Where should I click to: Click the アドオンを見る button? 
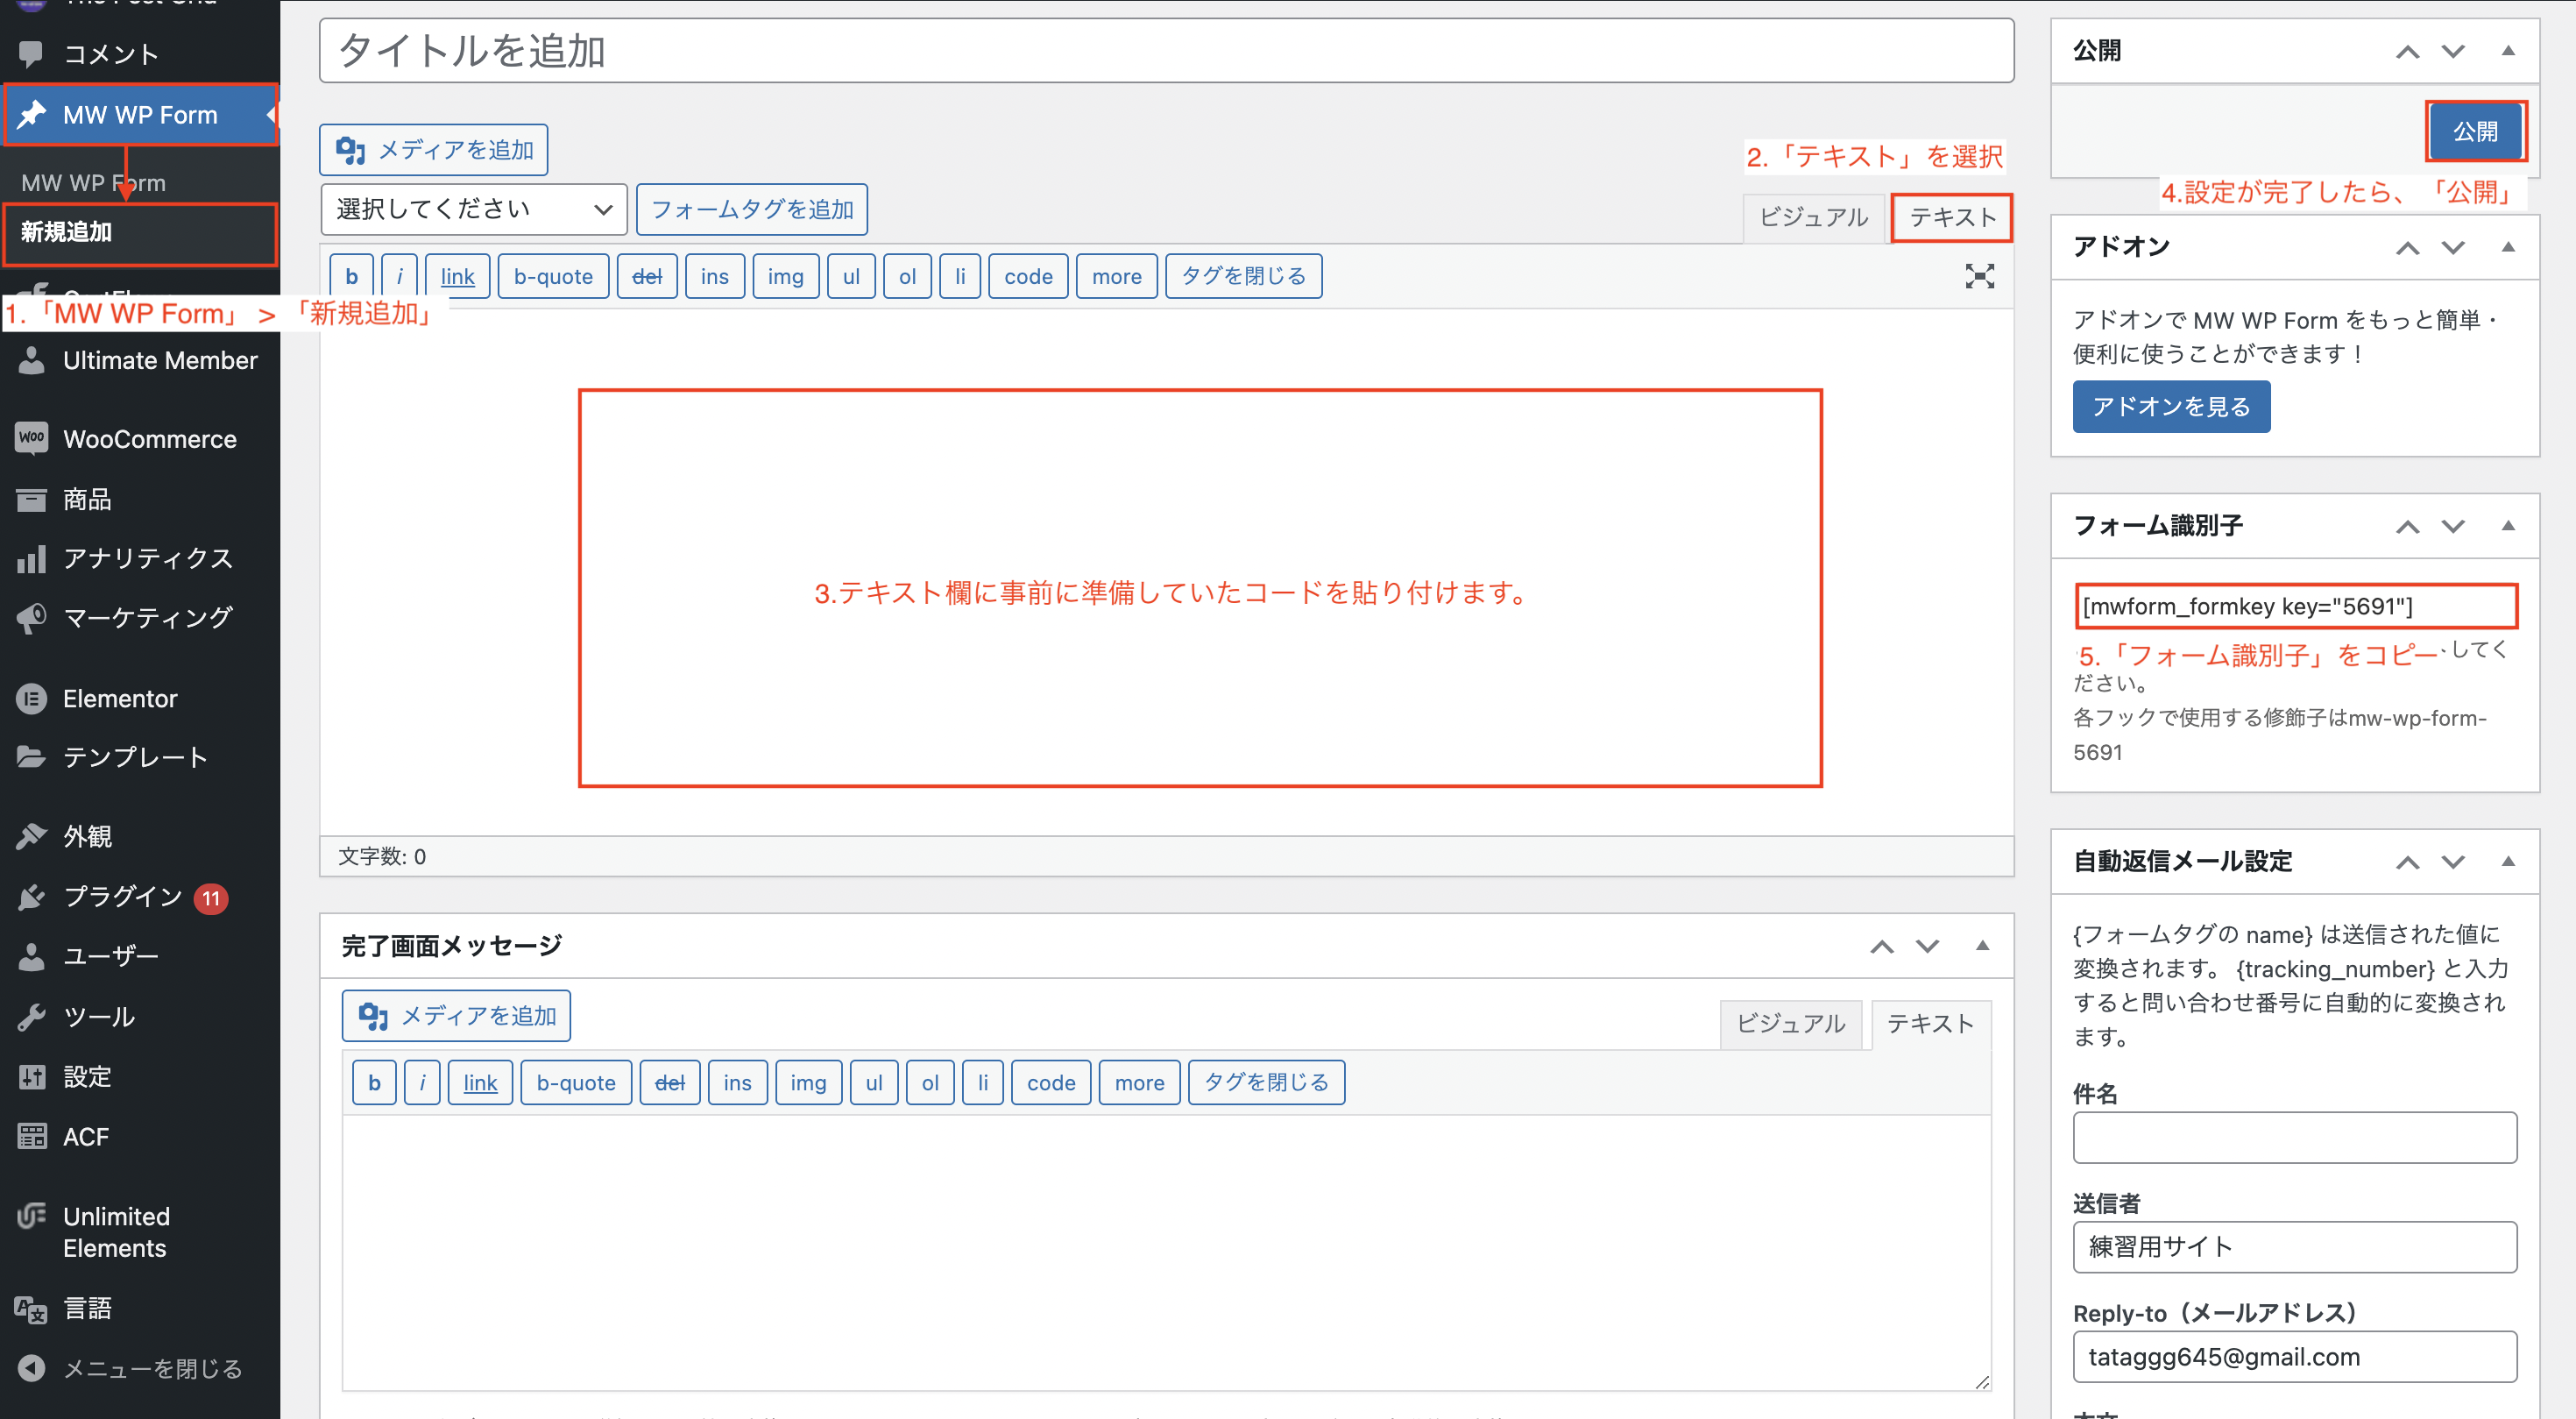click(2170, 406)
